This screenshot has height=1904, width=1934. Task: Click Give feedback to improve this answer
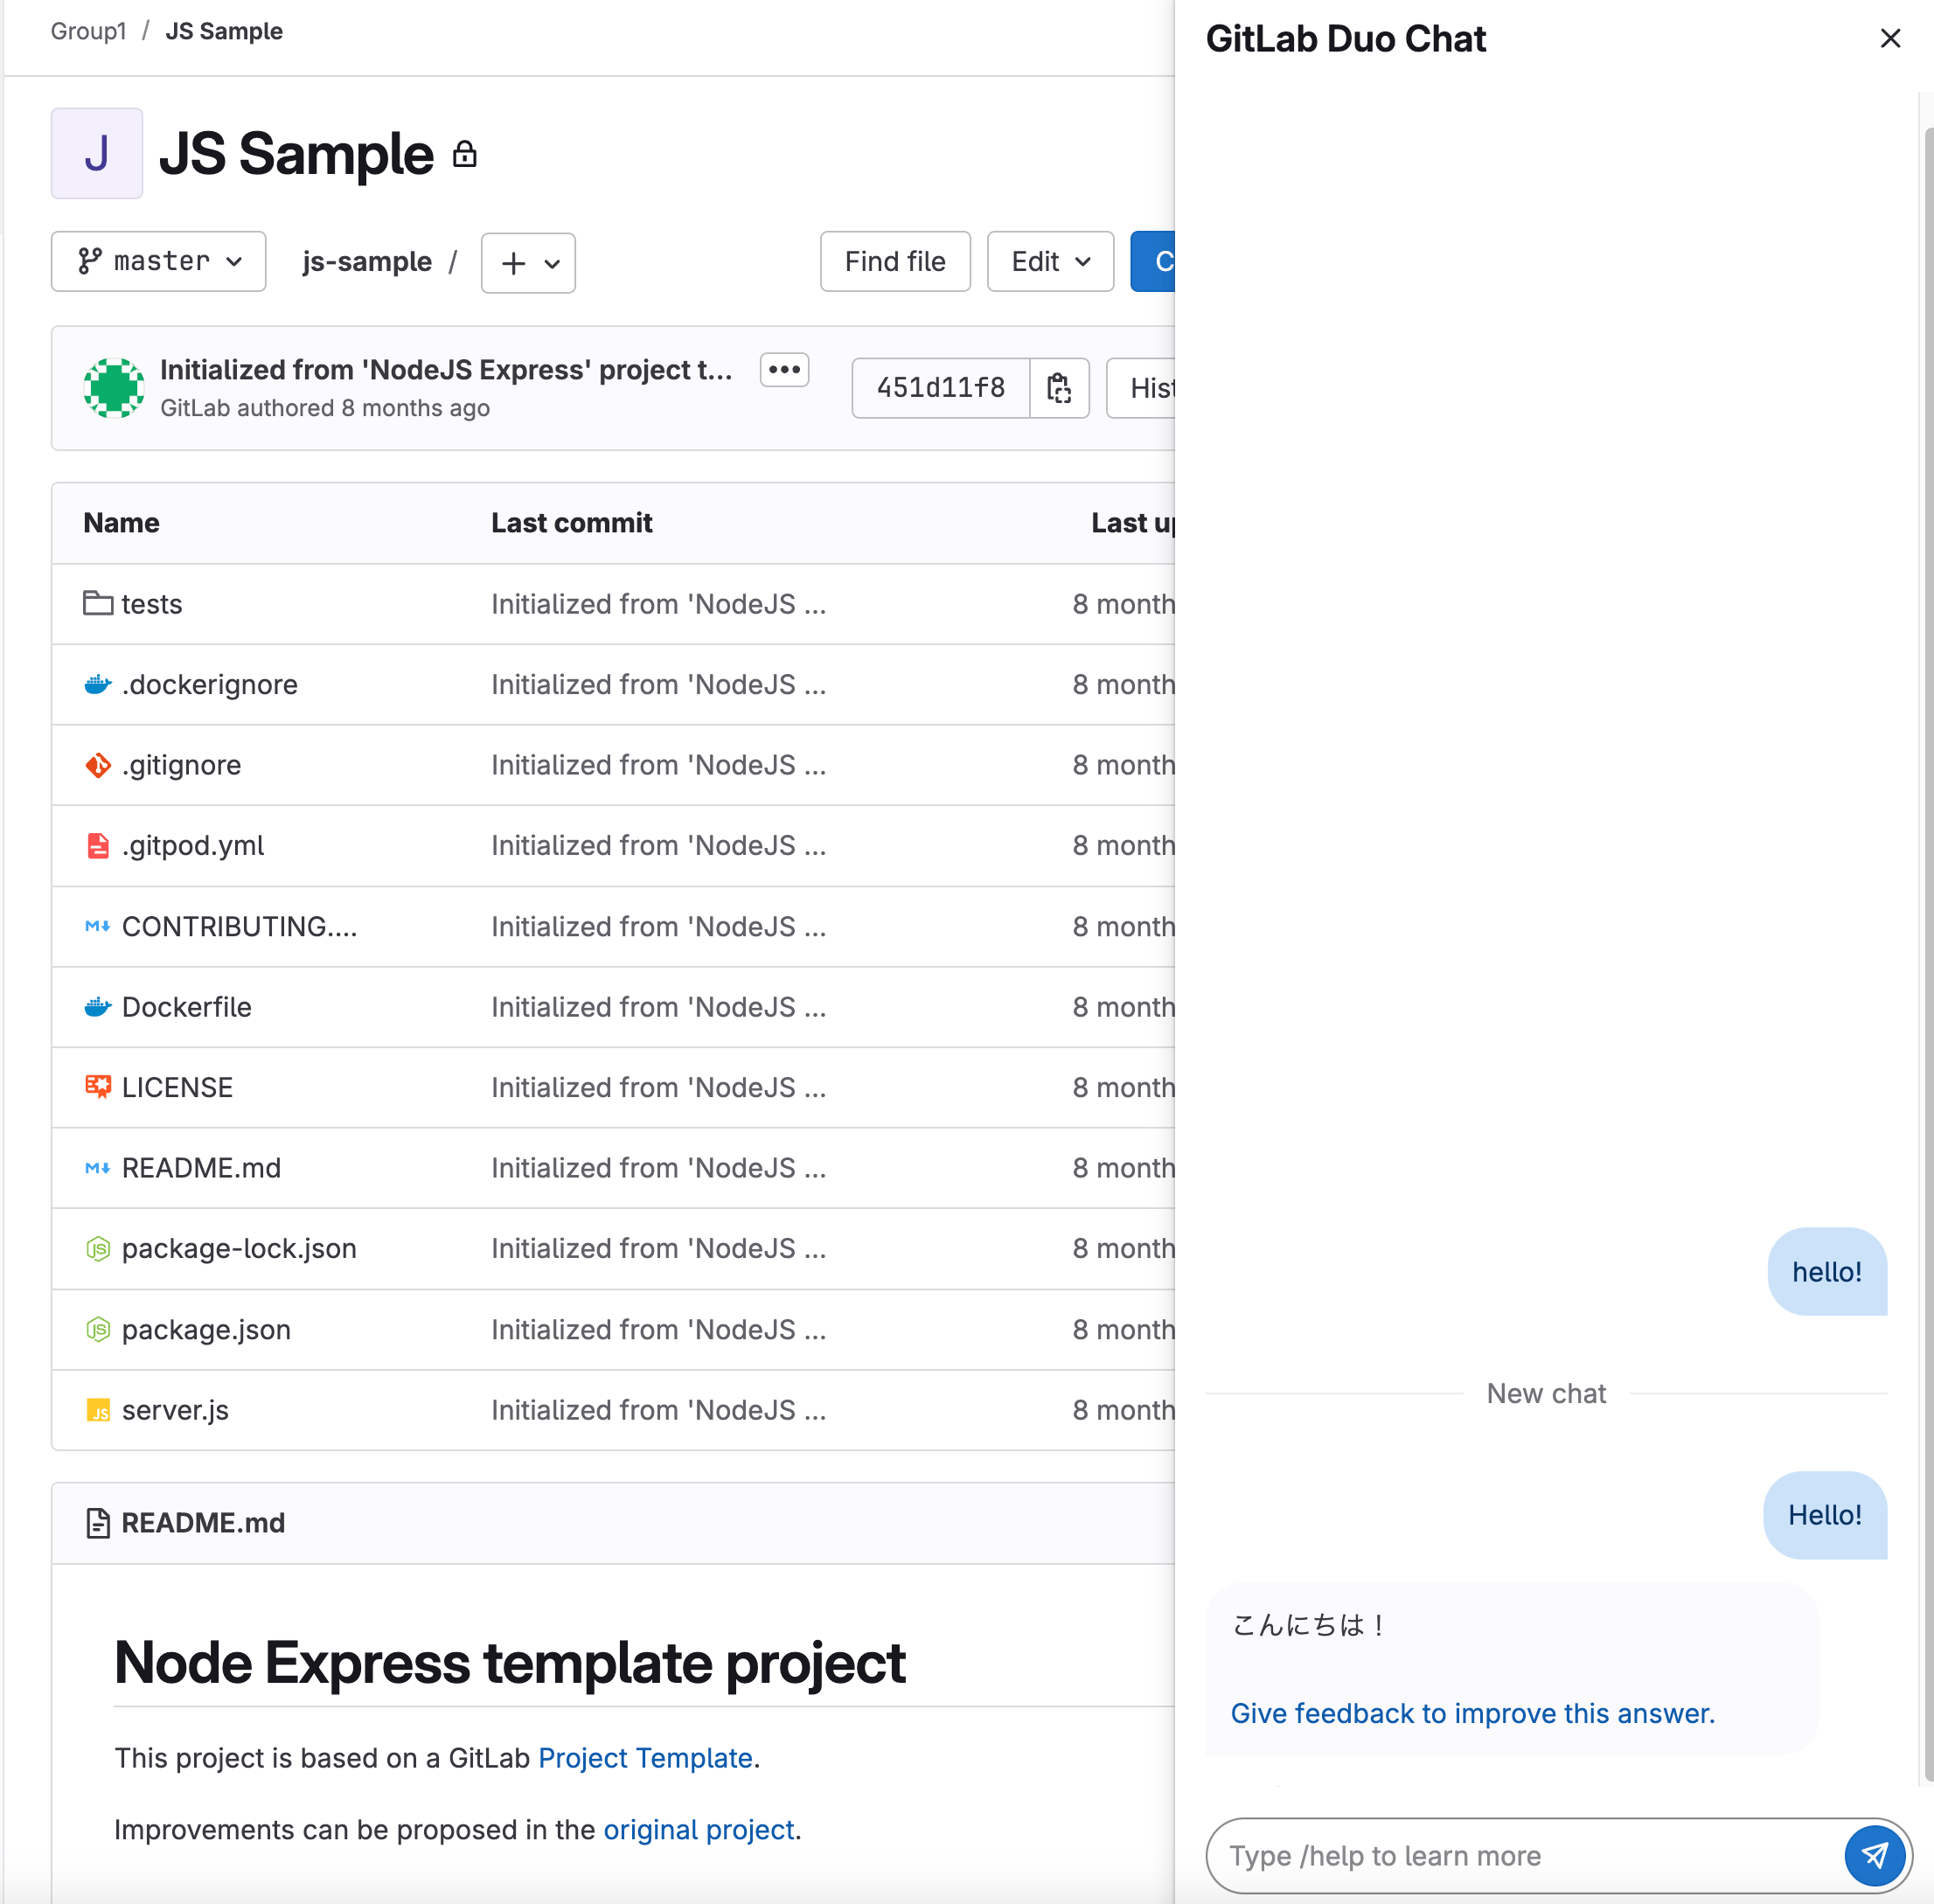tap(1472, 1713)
